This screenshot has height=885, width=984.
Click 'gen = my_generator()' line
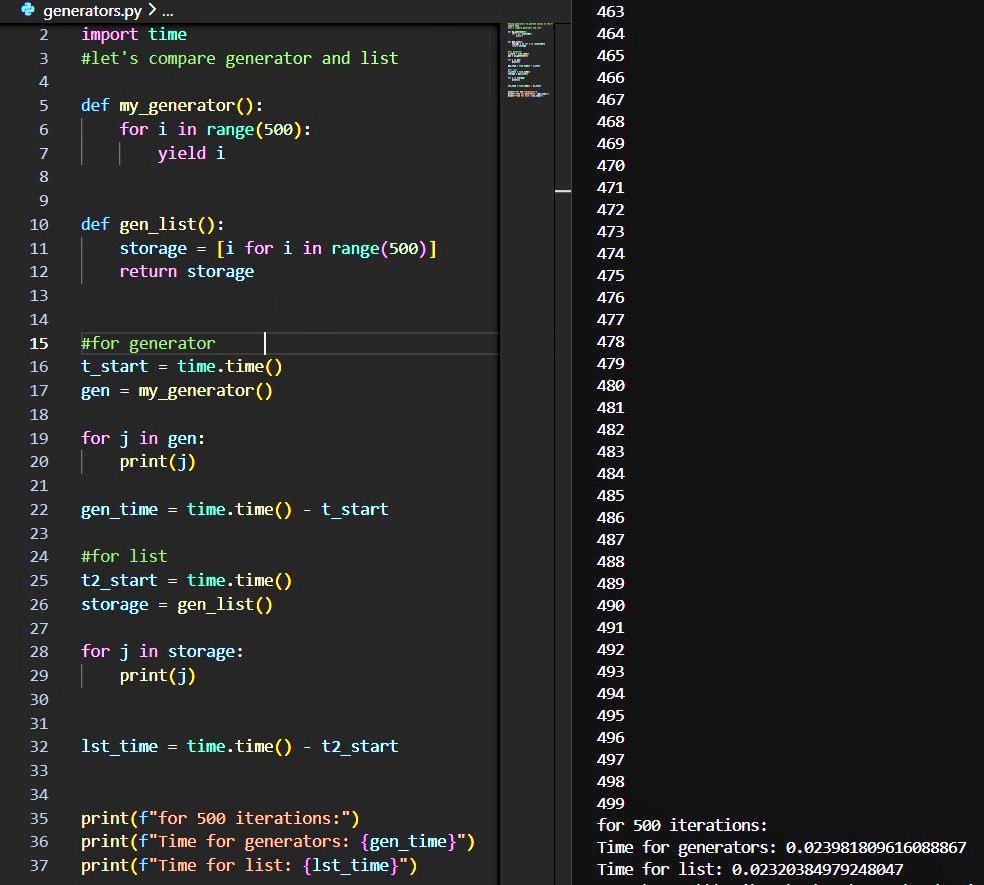tap(177, 391)
